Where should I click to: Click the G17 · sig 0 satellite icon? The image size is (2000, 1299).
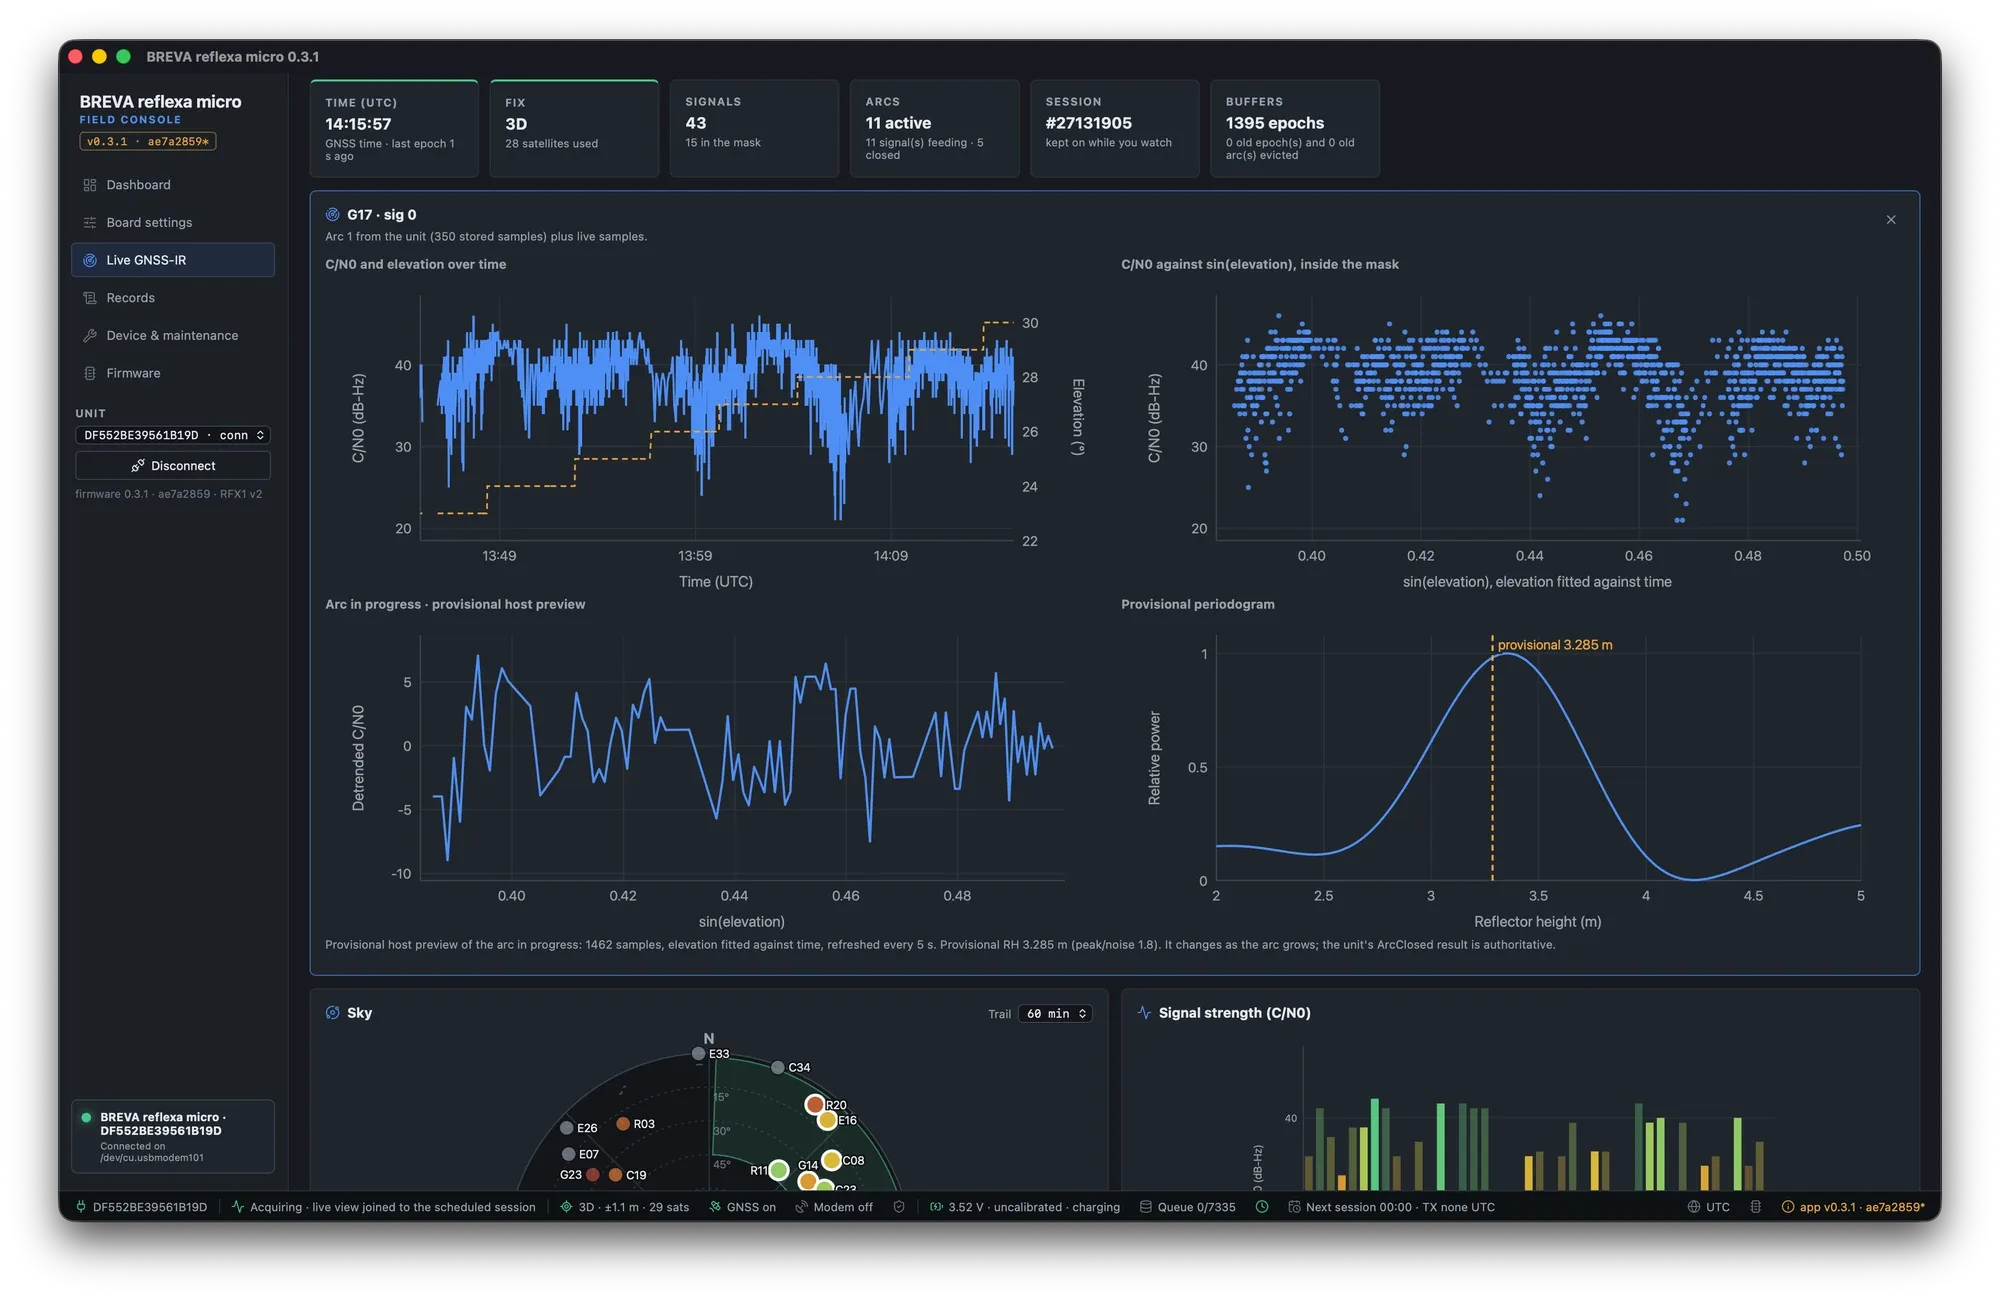click(333, 215)
